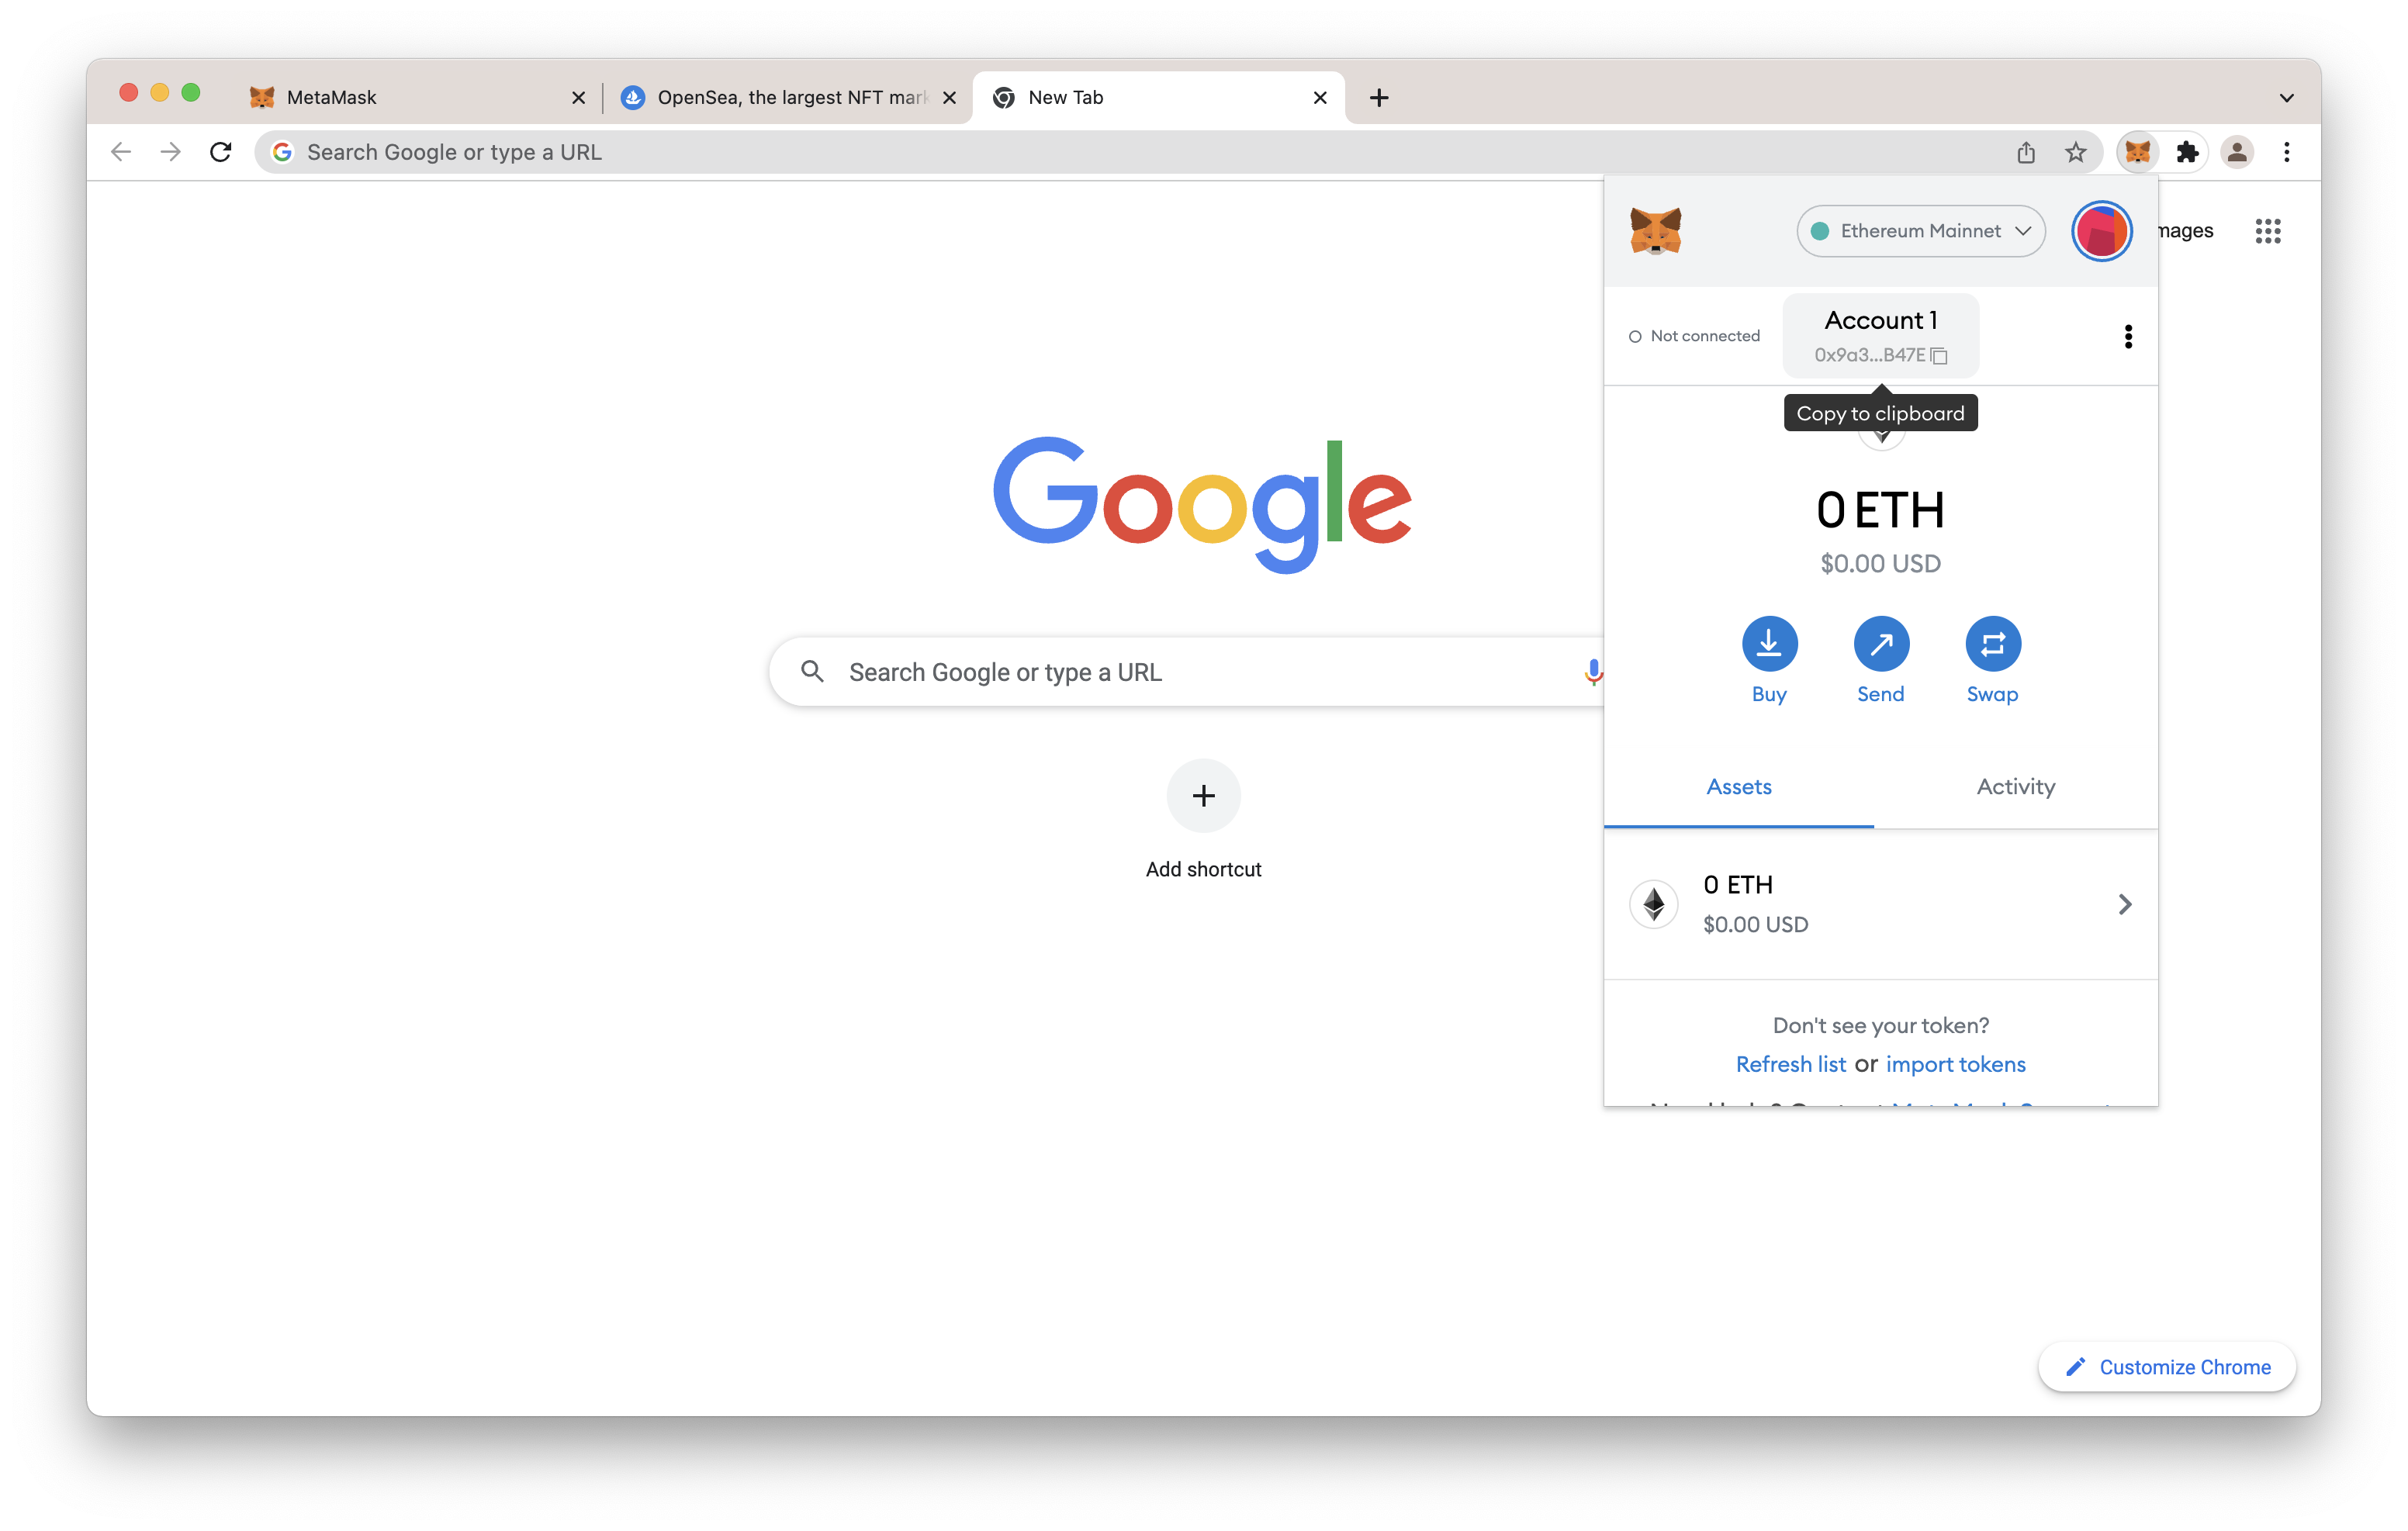Screen dimensions: 2408x1531
Task: Click the copy address to clipboard icon
Action: (1939, 354)
